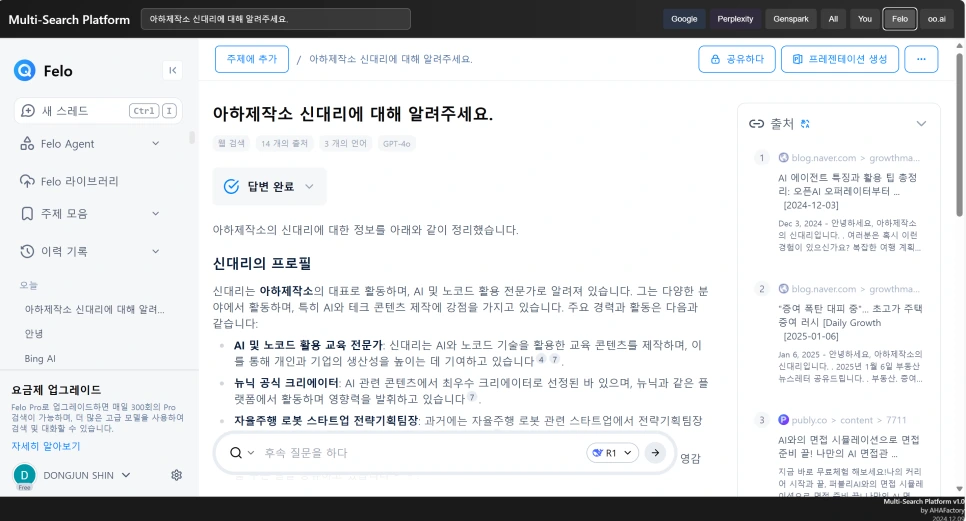Viewport: 966px width, 521px height.
Task: Expand the 주제 모음 section
Action: coord(155,214)
